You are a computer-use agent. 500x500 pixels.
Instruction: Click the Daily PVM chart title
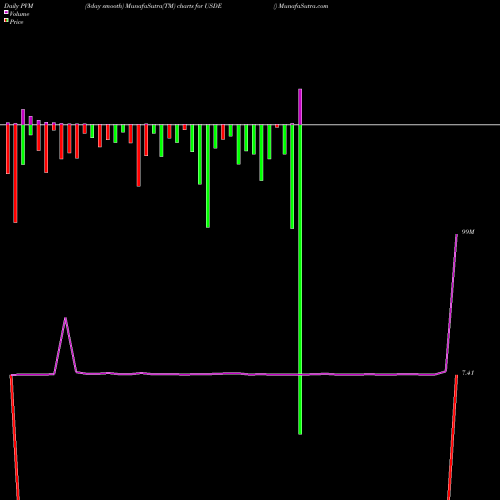click(x=19, y=6)
